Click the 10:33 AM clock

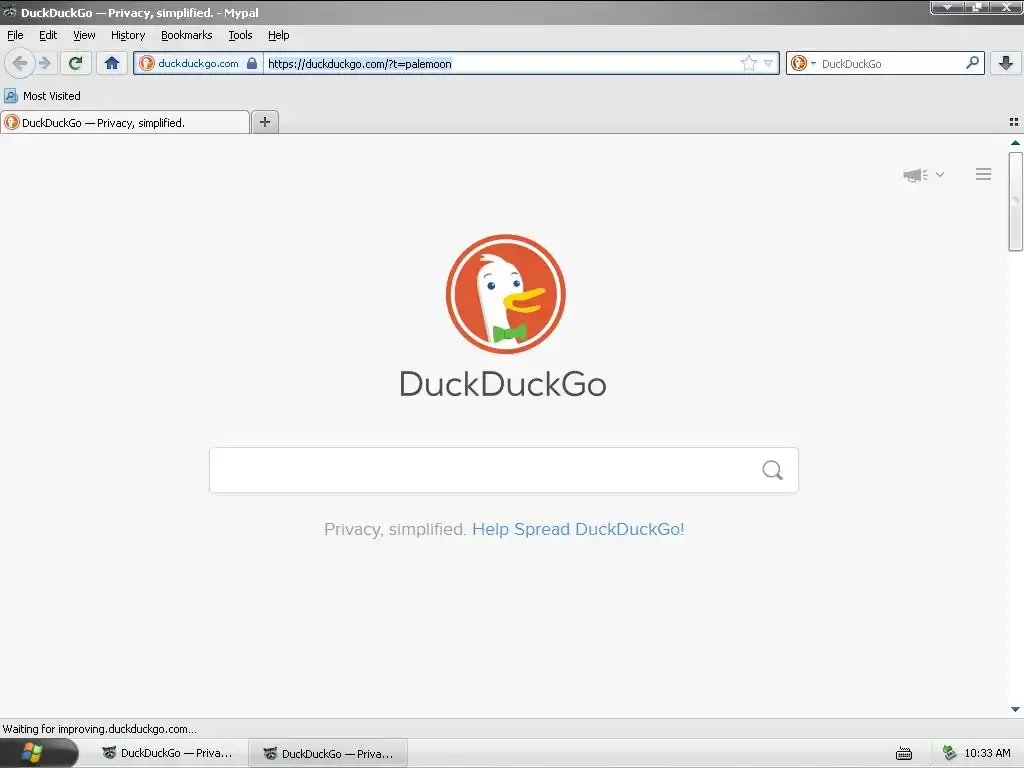987,753
